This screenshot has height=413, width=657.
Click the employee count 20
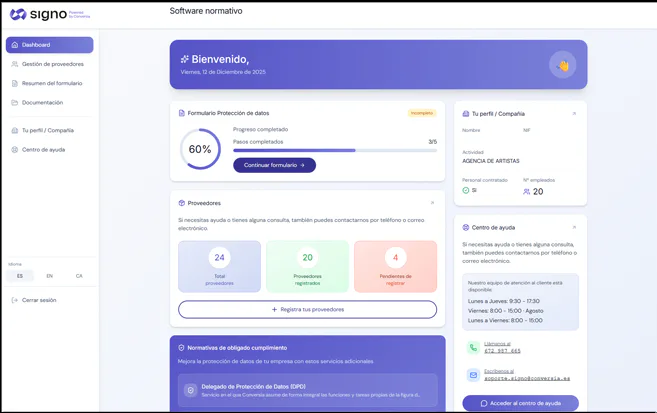tap(538, 192)
